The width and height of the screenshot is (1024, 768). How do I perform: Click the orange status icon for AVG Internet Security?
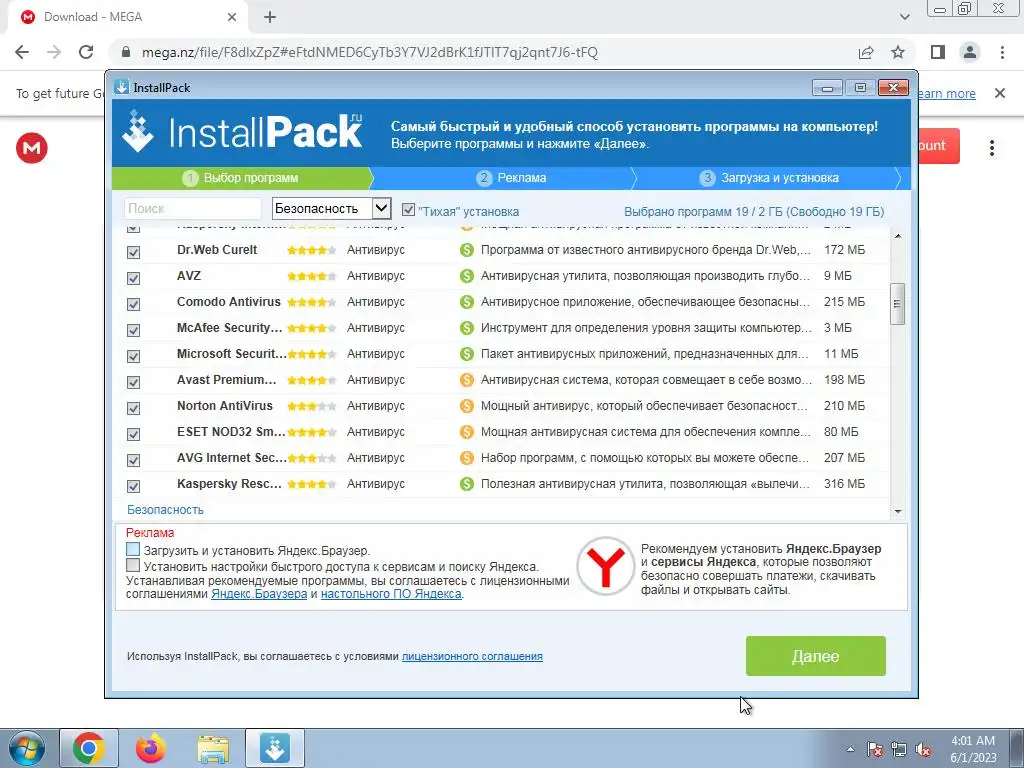[x=466, y=458]
